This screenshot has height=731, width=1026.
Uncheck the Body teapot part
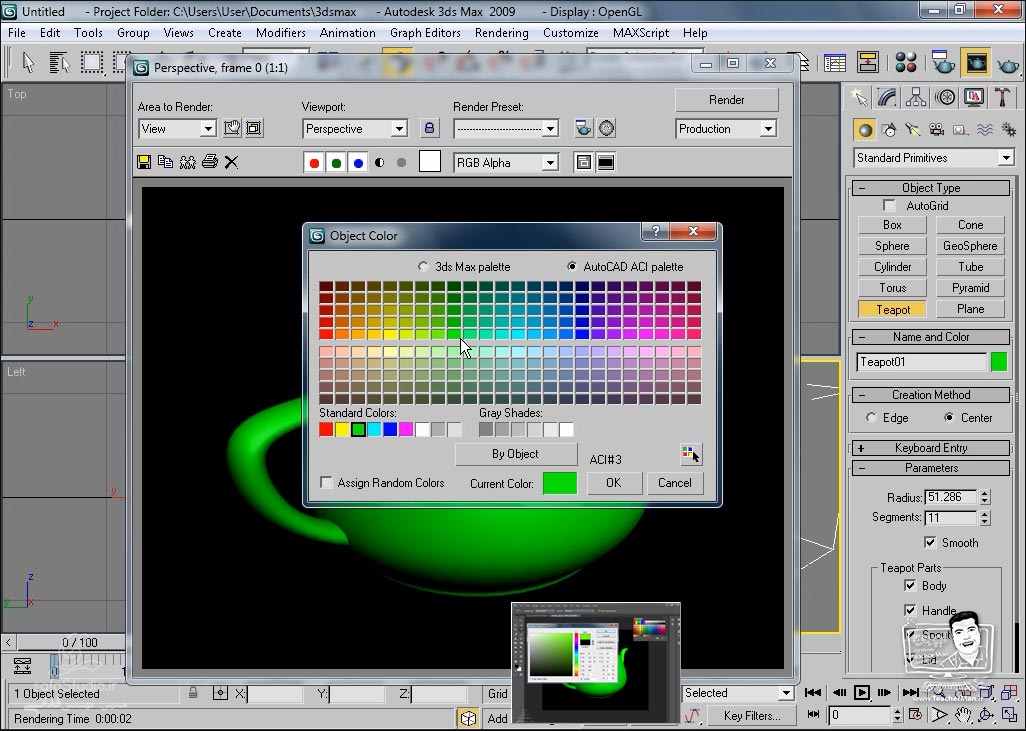[910, 585]
